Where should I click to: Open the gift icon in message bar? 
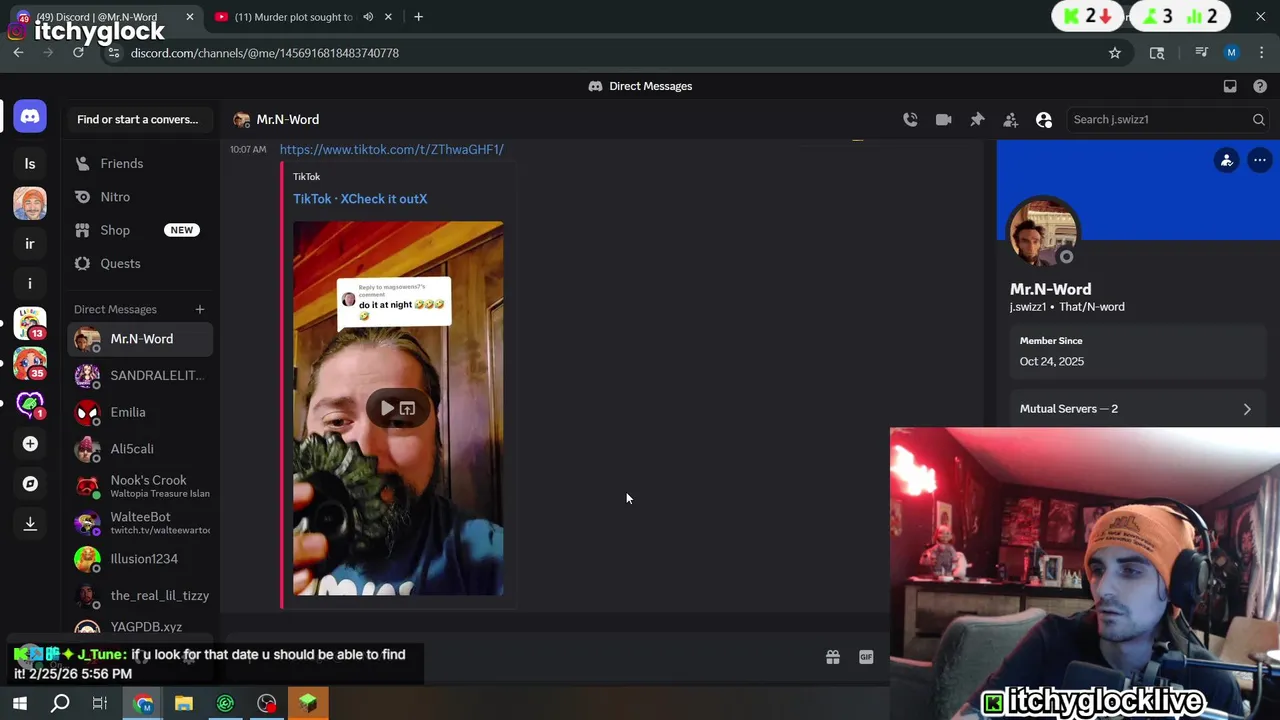coord(832,657)
